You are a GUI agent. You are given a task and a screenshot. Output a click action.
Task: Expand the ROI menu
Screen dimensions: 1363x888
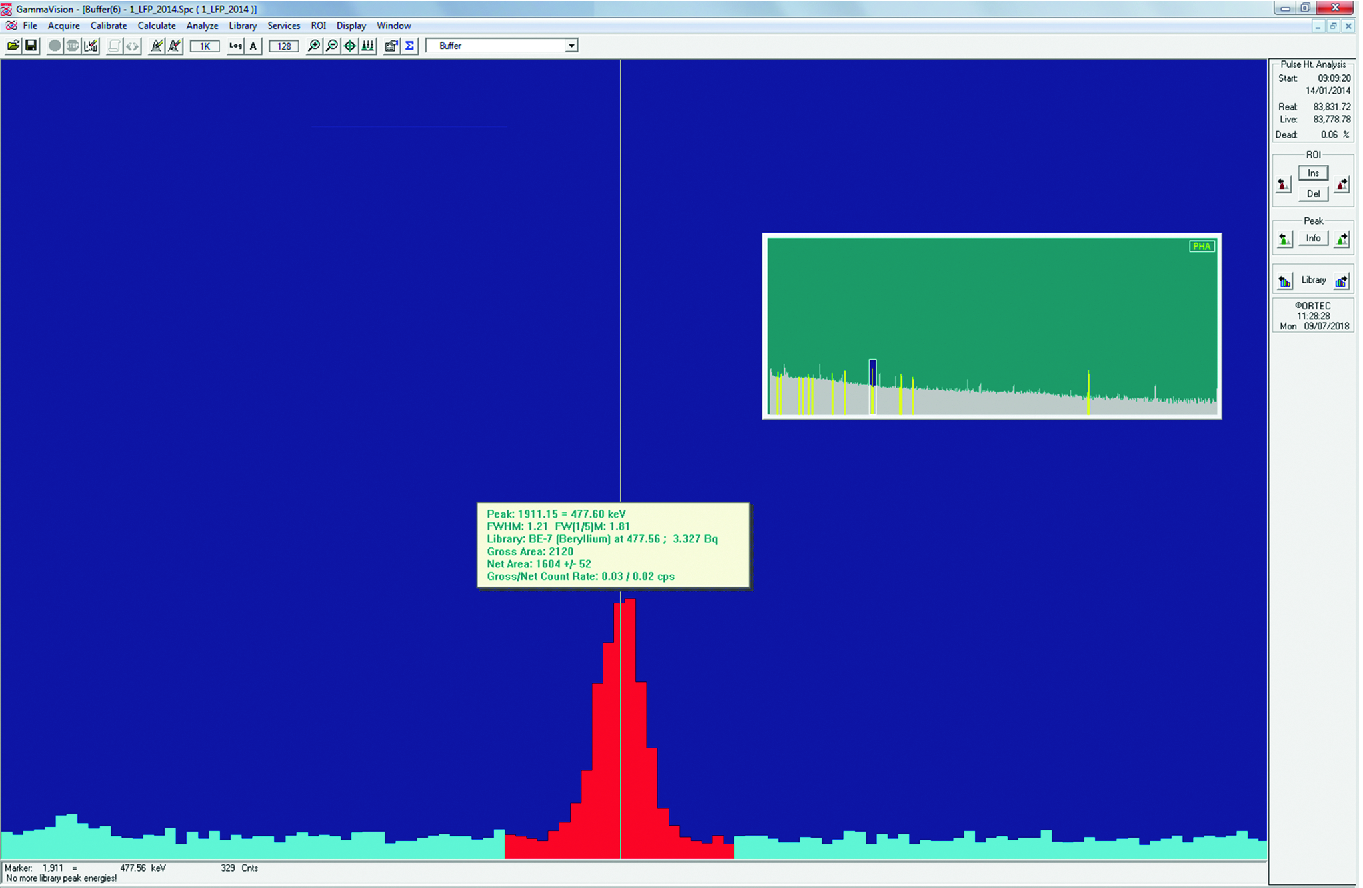point(318,25)
